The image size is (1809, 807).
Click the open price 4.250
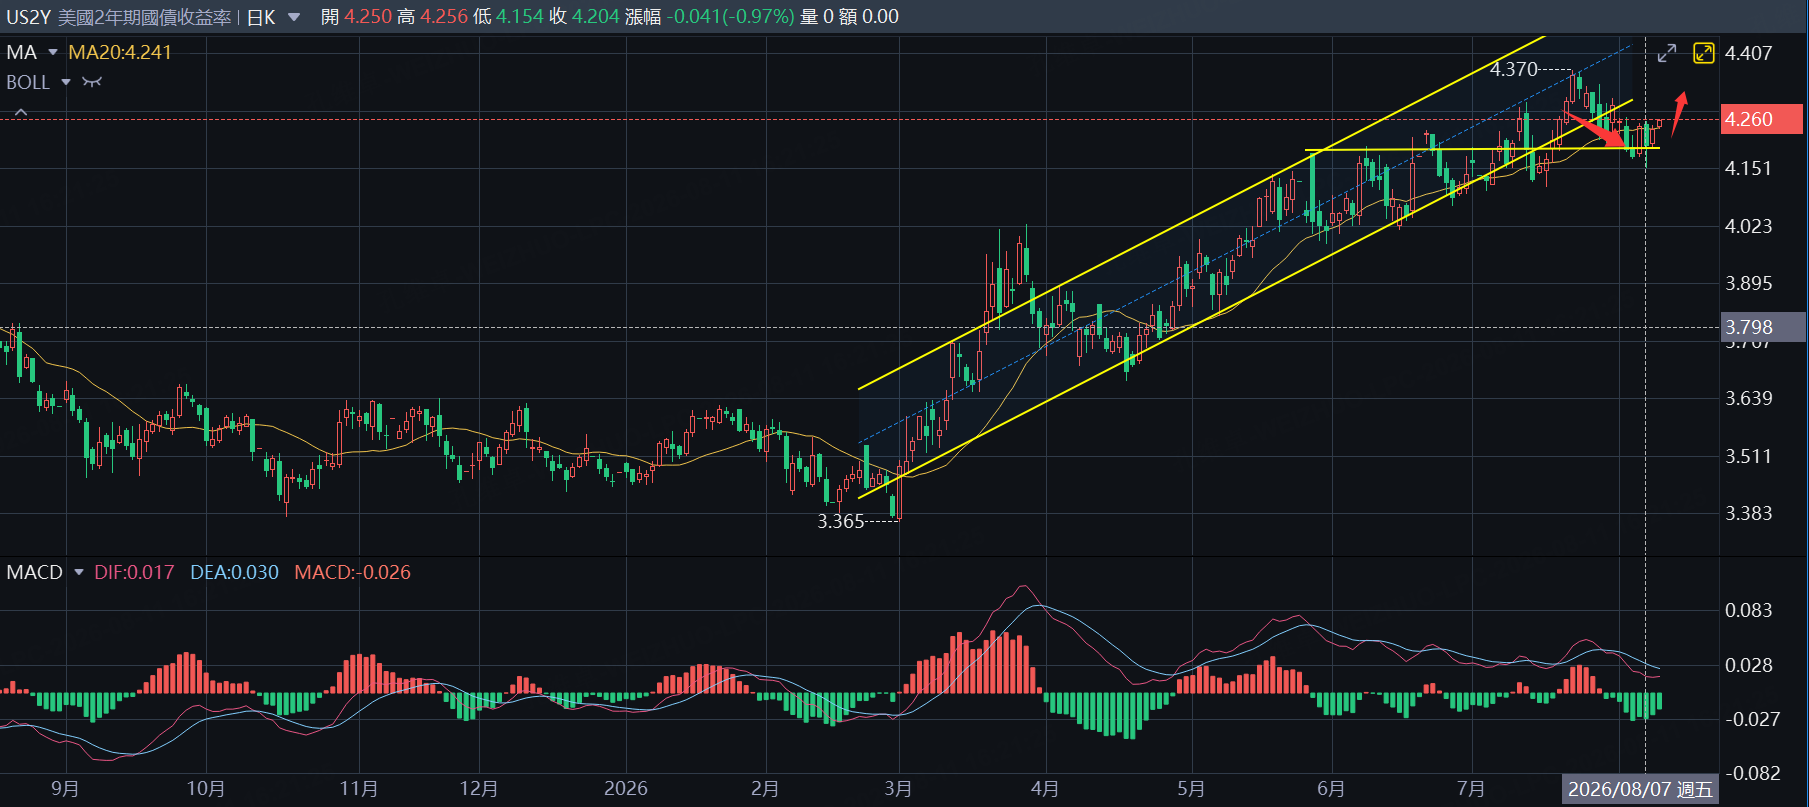(368, 17)
